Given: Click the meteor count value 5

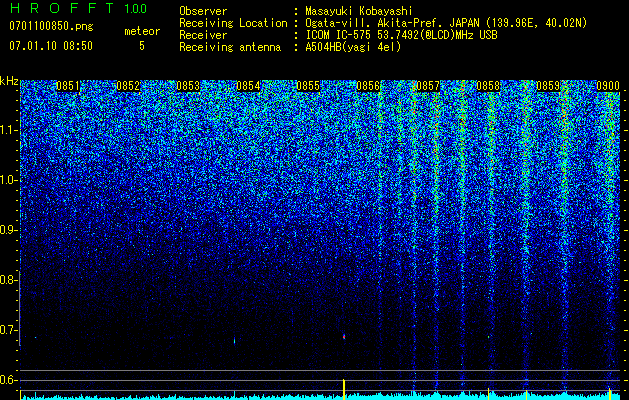Looking at the screenshot, I should click(142, 46).
